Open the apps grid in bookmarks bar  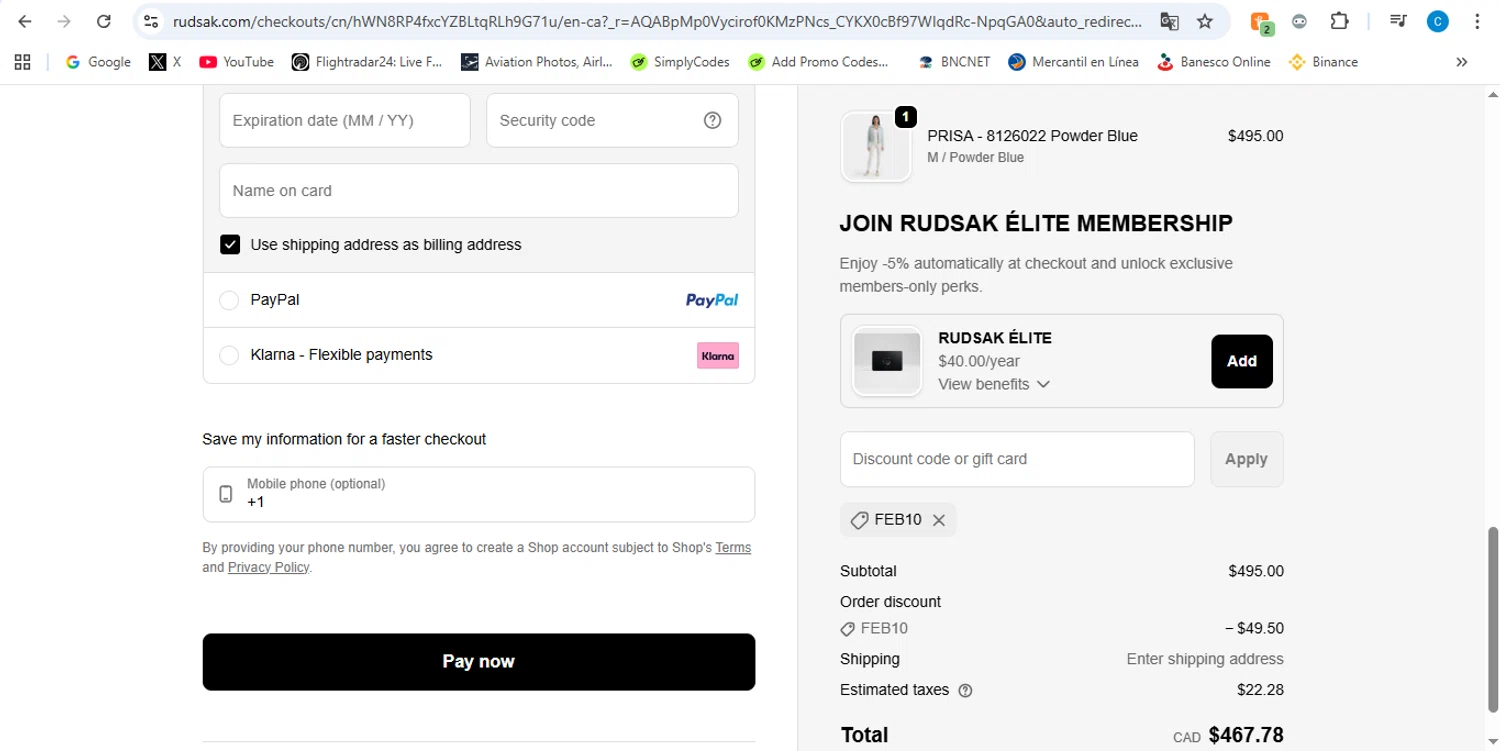[x=23, y=62]
